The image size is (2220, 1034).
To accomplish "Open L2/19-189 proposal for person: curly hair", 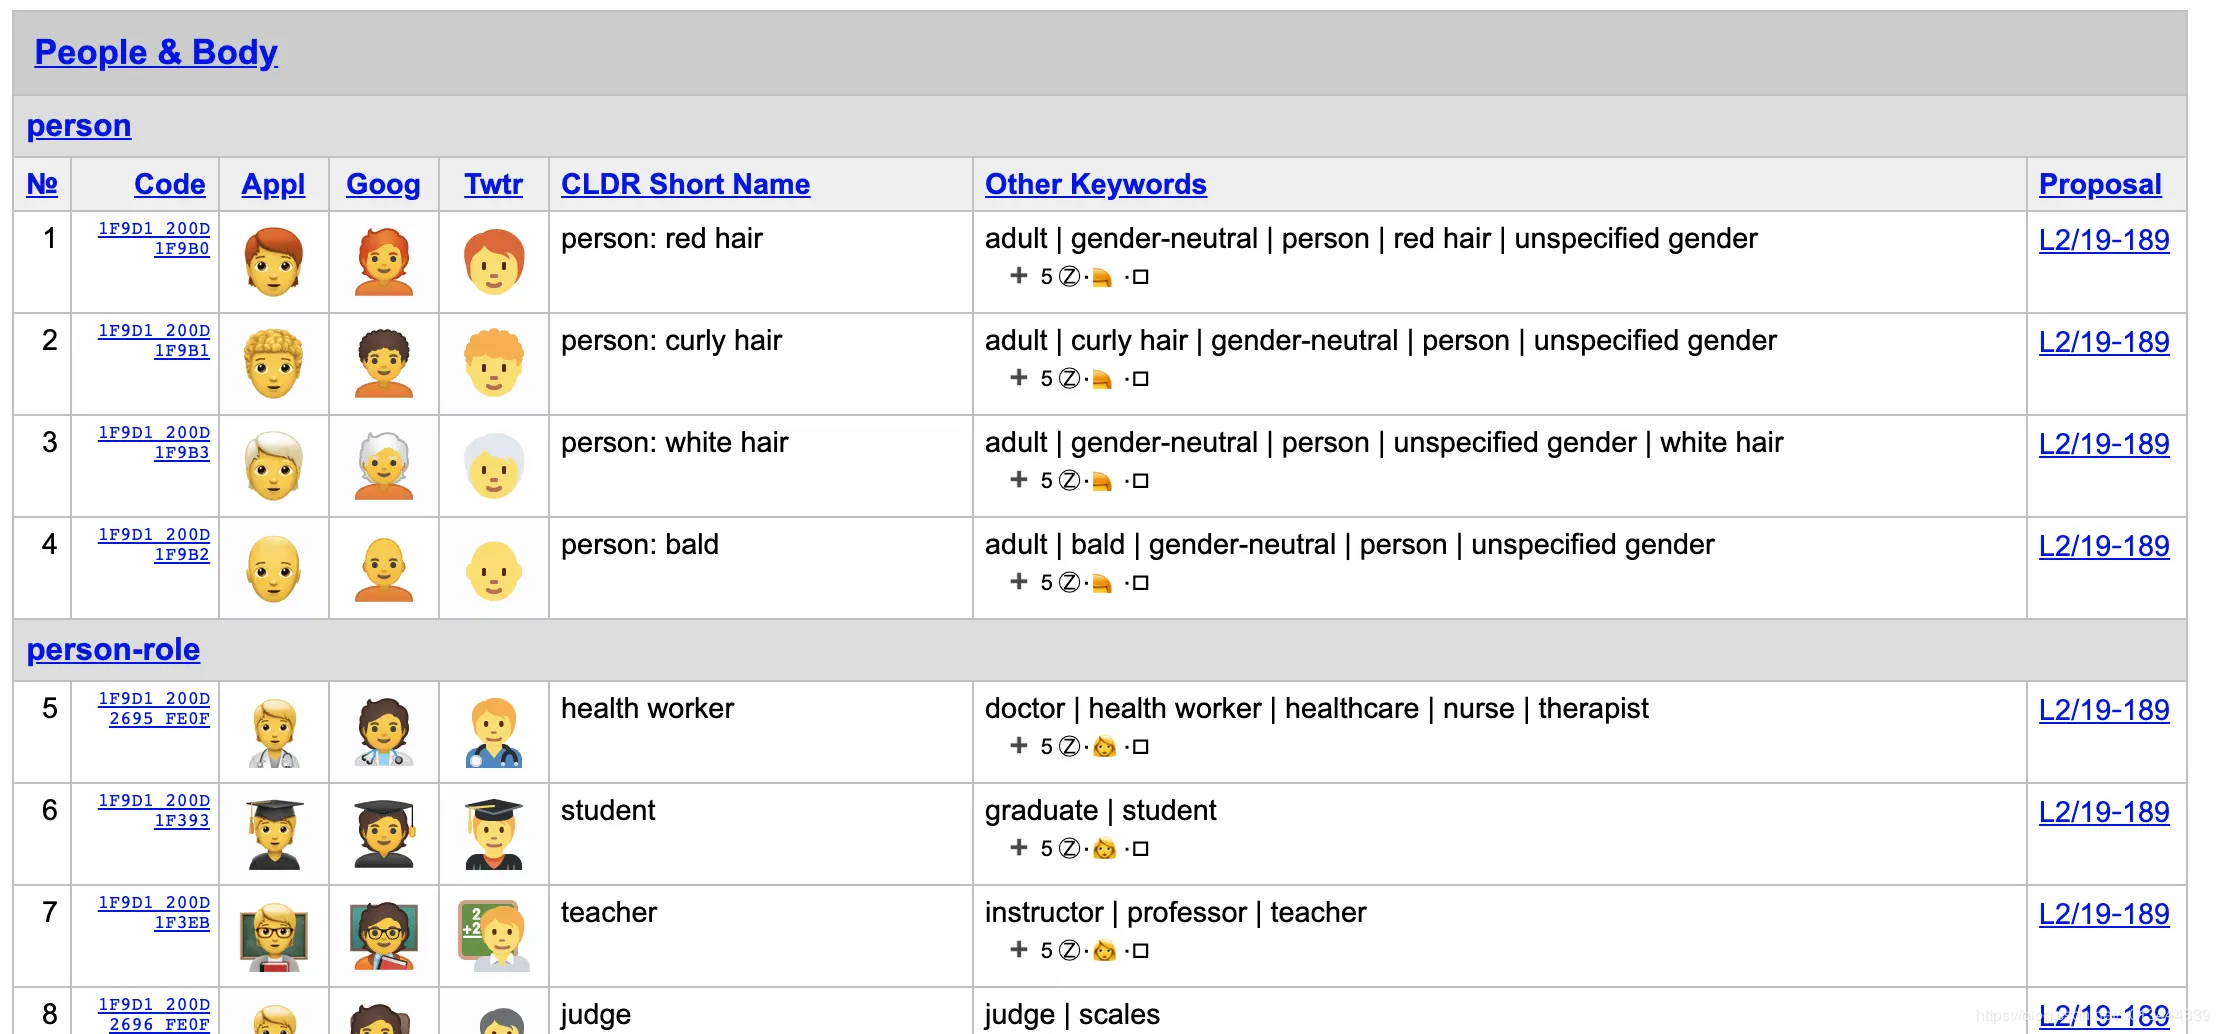I will (x=2104, y=342).
